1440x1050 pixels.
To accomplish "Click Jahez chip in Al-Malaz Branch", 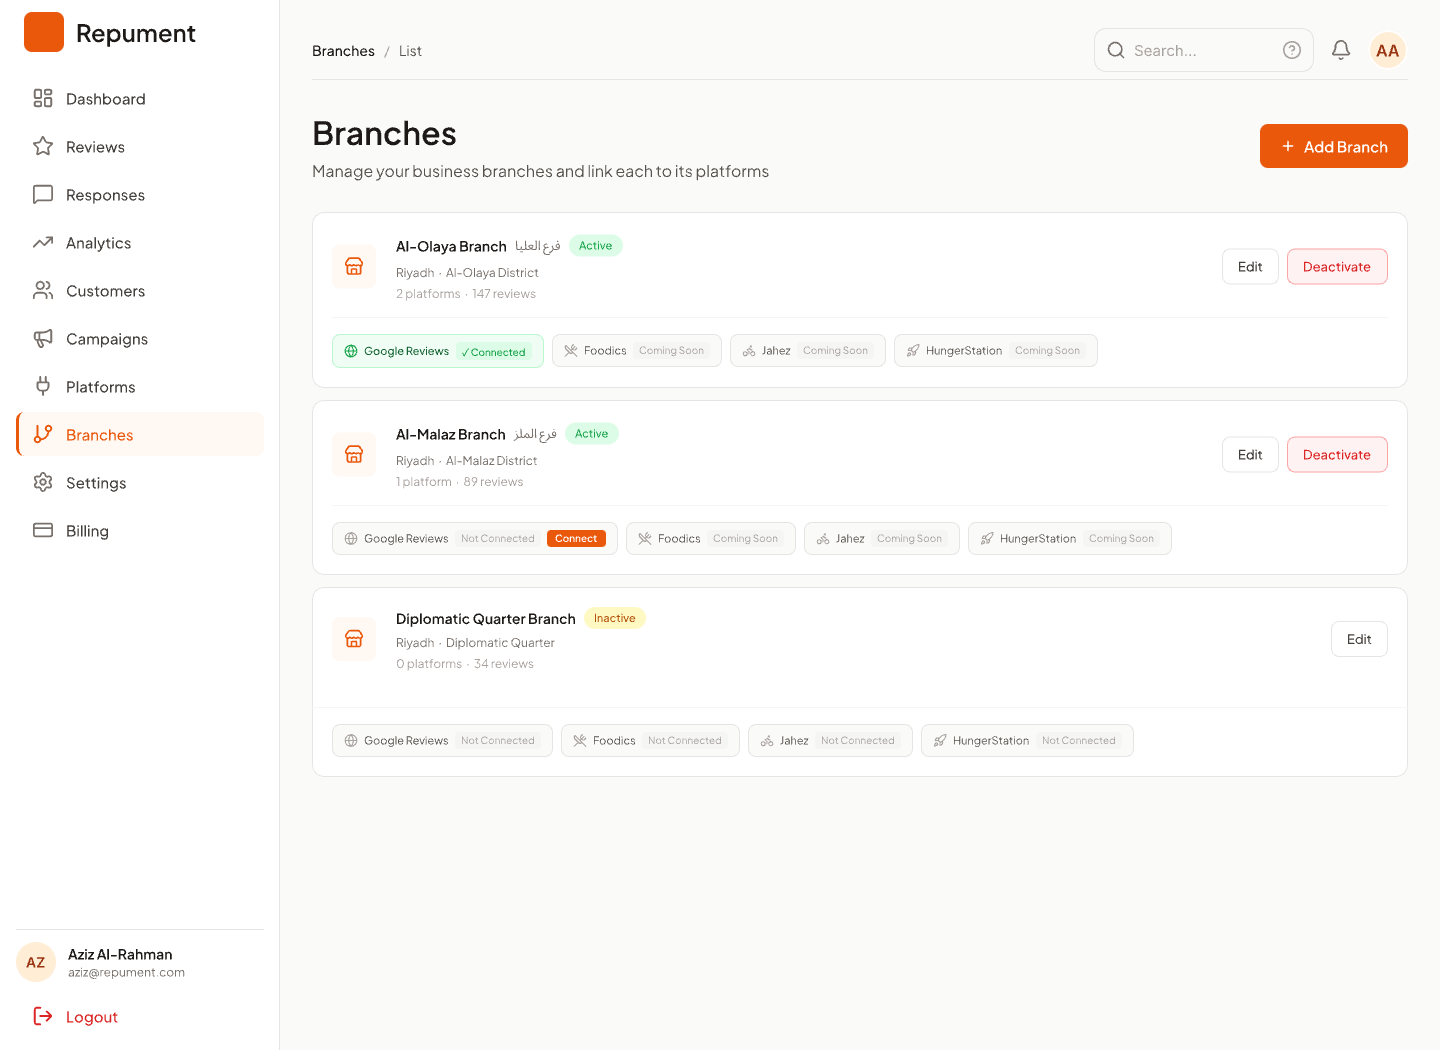I will coord(882,539).
